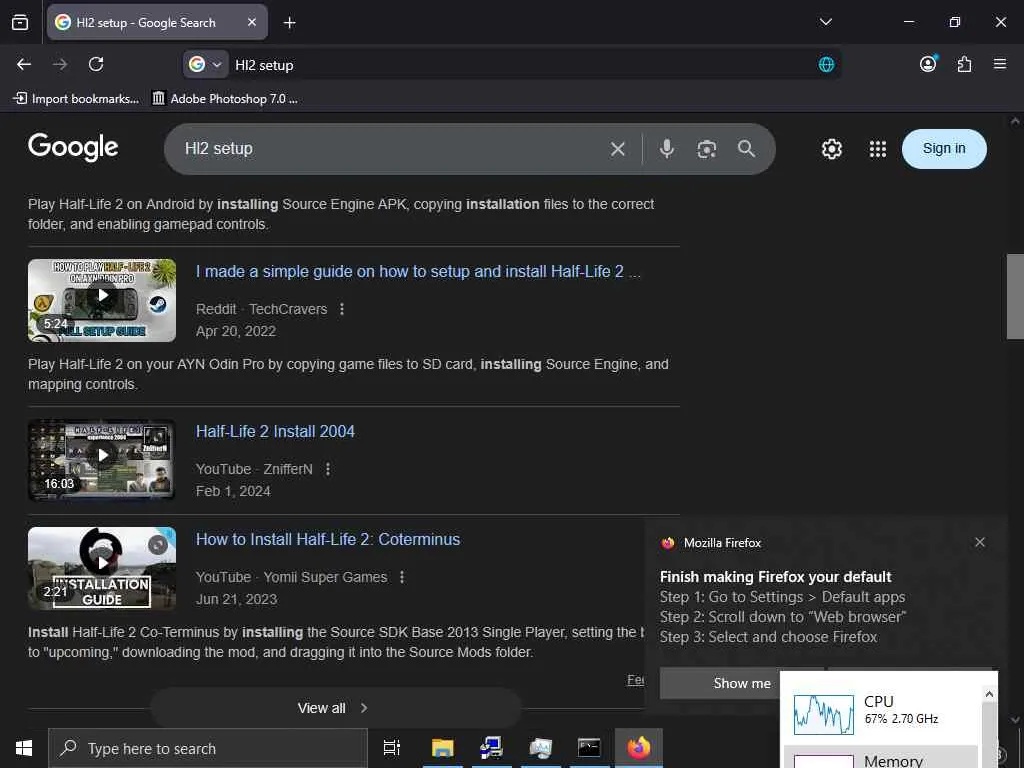Open Half-Life 2 Install 2004 link

[x=275, y=431]
